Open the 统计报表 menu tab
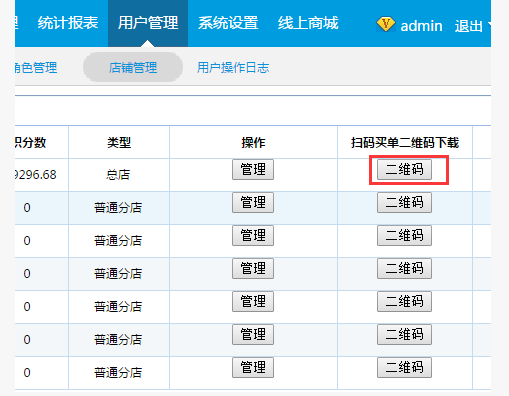Image resolution: width=509 pixels, height=396 pixels. click(x=68, y=23)
